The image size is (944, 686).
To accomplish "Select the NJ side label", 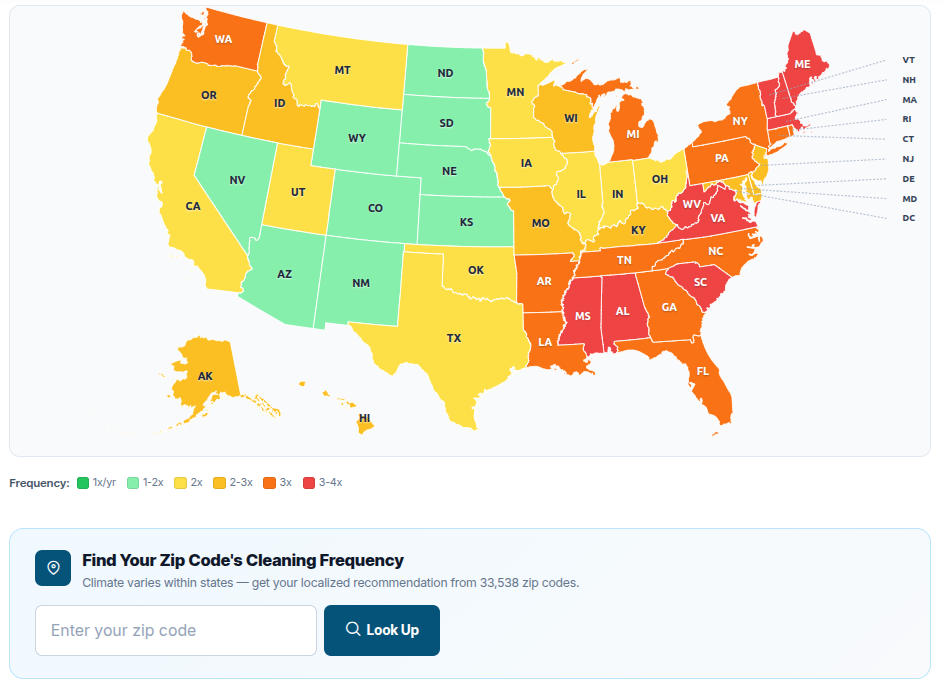I will (x=908, y=159).
